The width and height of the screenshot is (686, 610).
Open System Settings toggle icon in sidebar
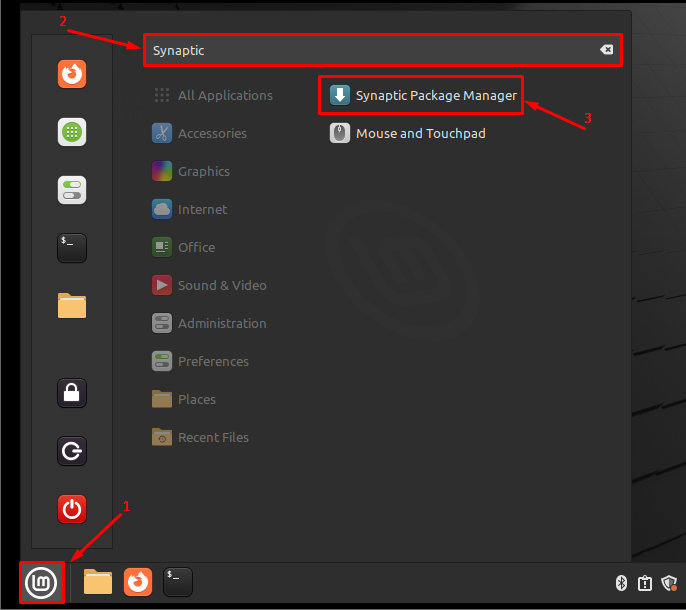click(72, 189)
